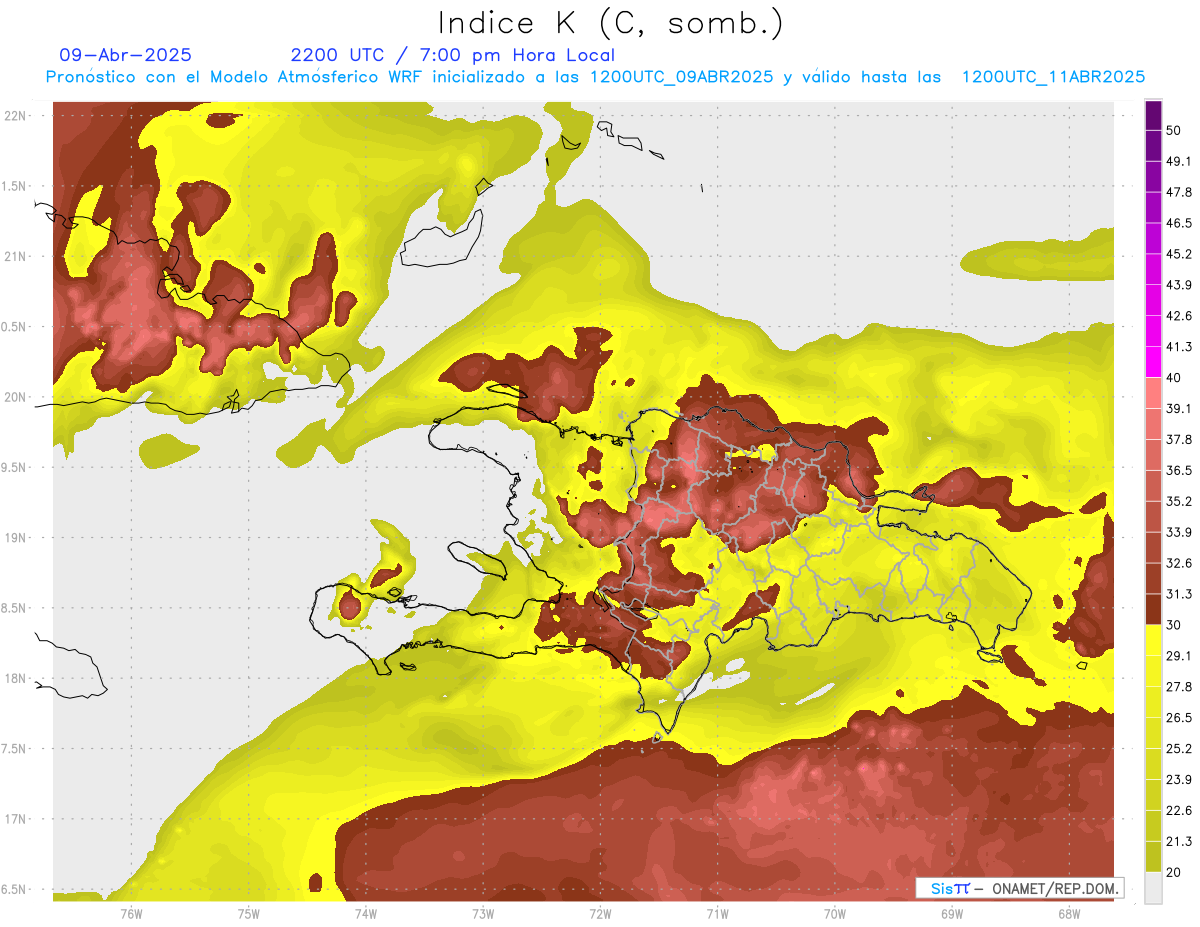Click the "29.1" value on the color scale
Screen dimensions: 1200x927
[1179, 656]
